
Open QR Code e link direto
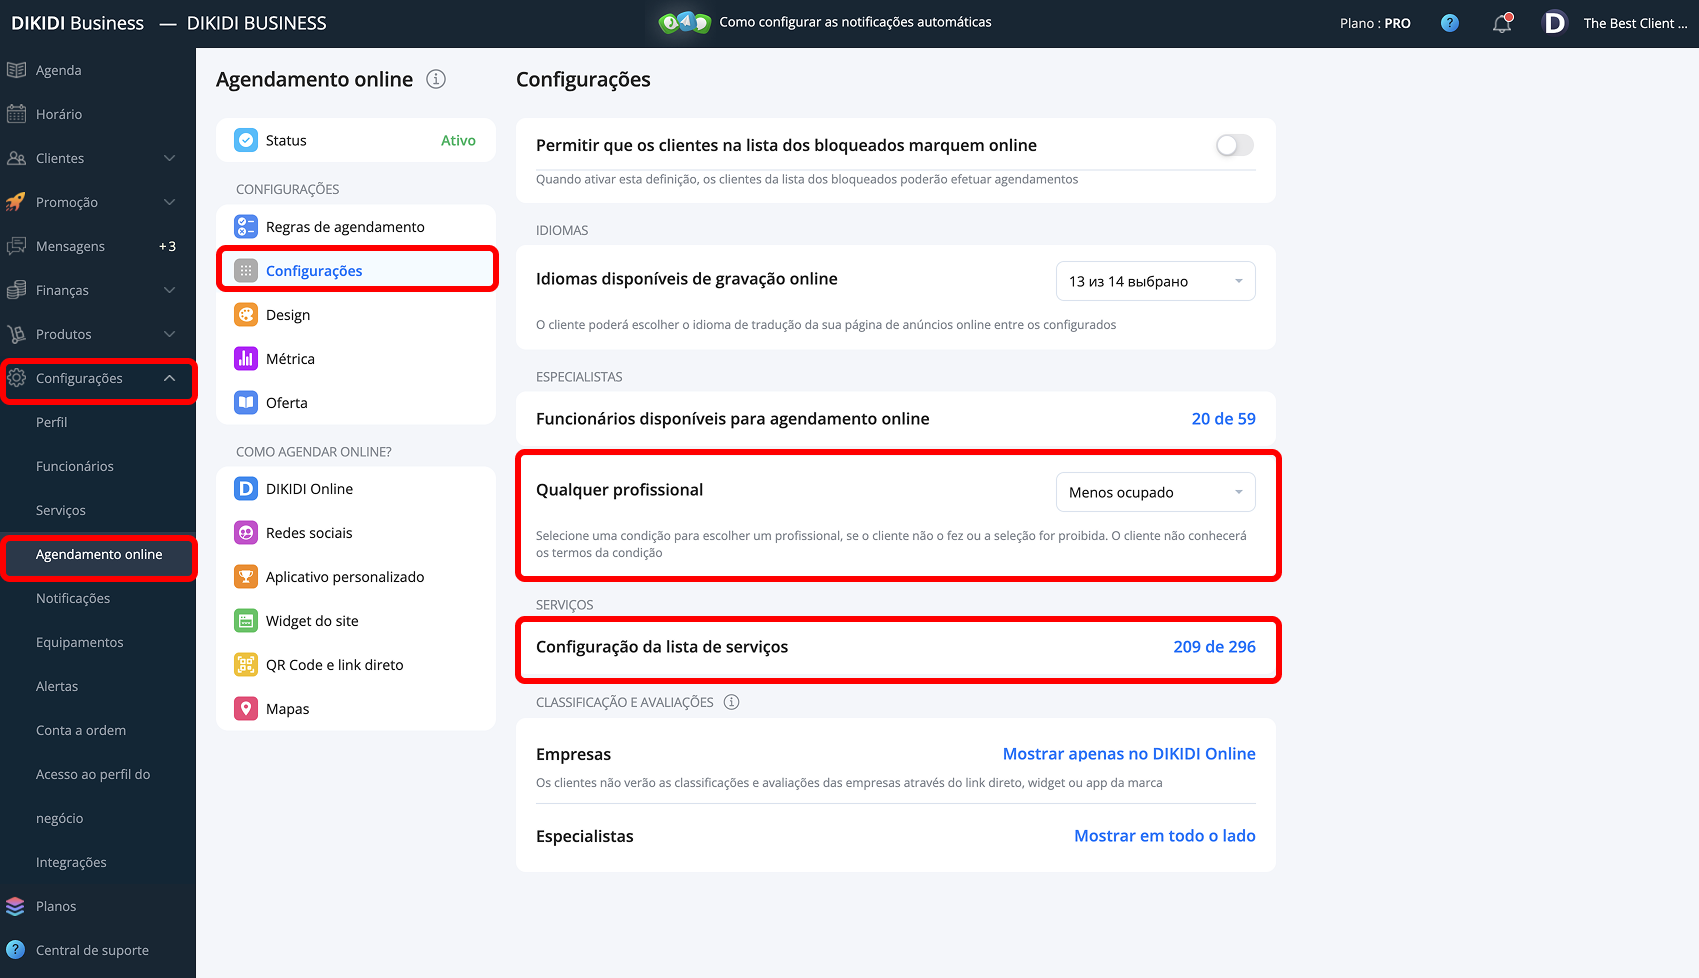pyautogui.click(x=334, y=665)
